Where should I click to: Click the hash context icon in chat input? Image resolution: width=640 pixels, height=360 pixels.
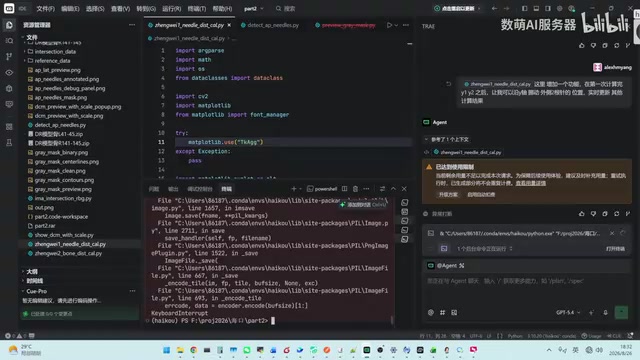click(x=442, y=312)
